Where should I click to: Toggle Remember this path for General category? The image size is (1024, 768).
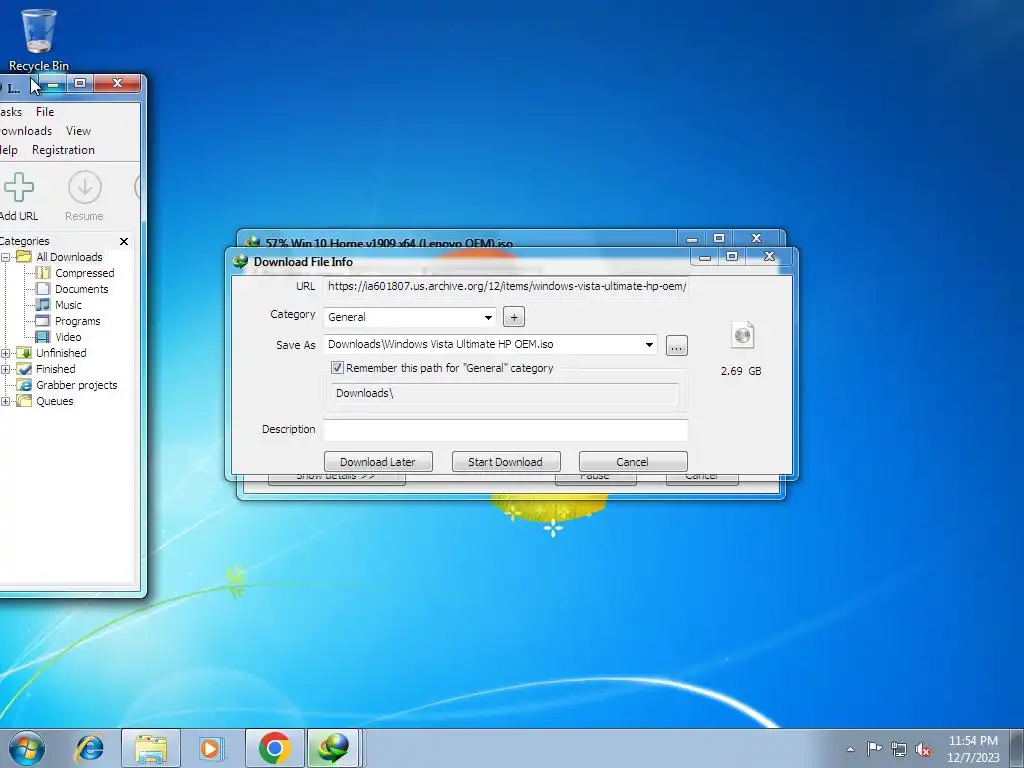[x=337, y=368]
